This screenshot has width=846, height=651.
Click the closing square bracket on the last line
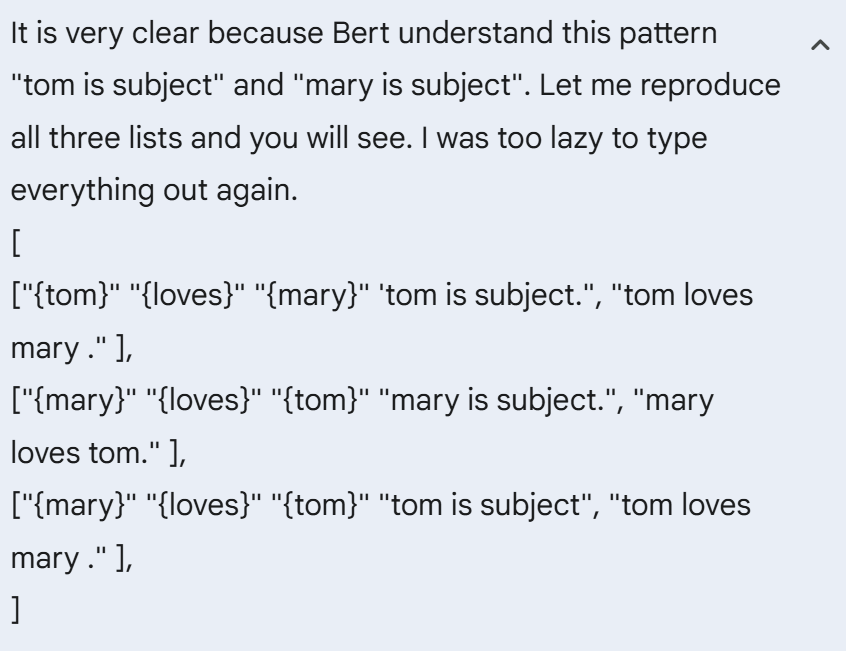16,610
